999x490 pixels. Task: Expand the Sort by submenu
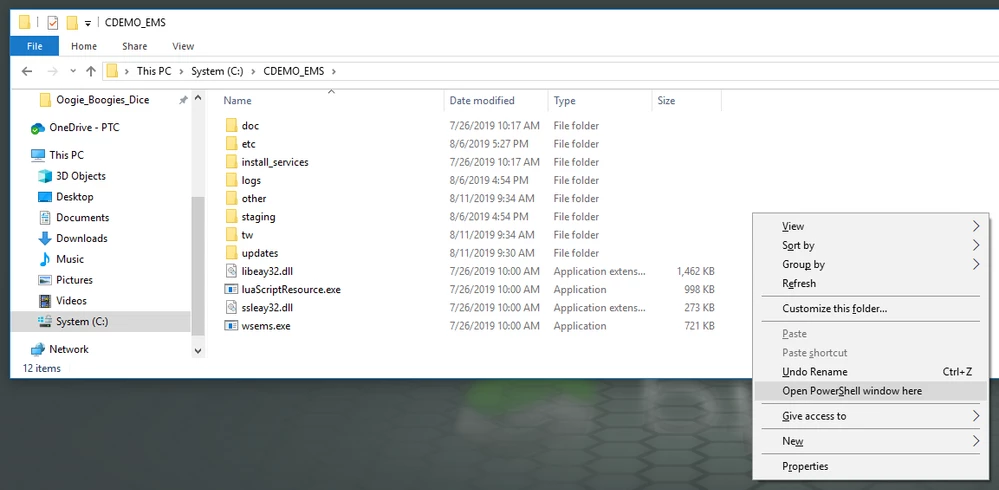click(976, 245)
